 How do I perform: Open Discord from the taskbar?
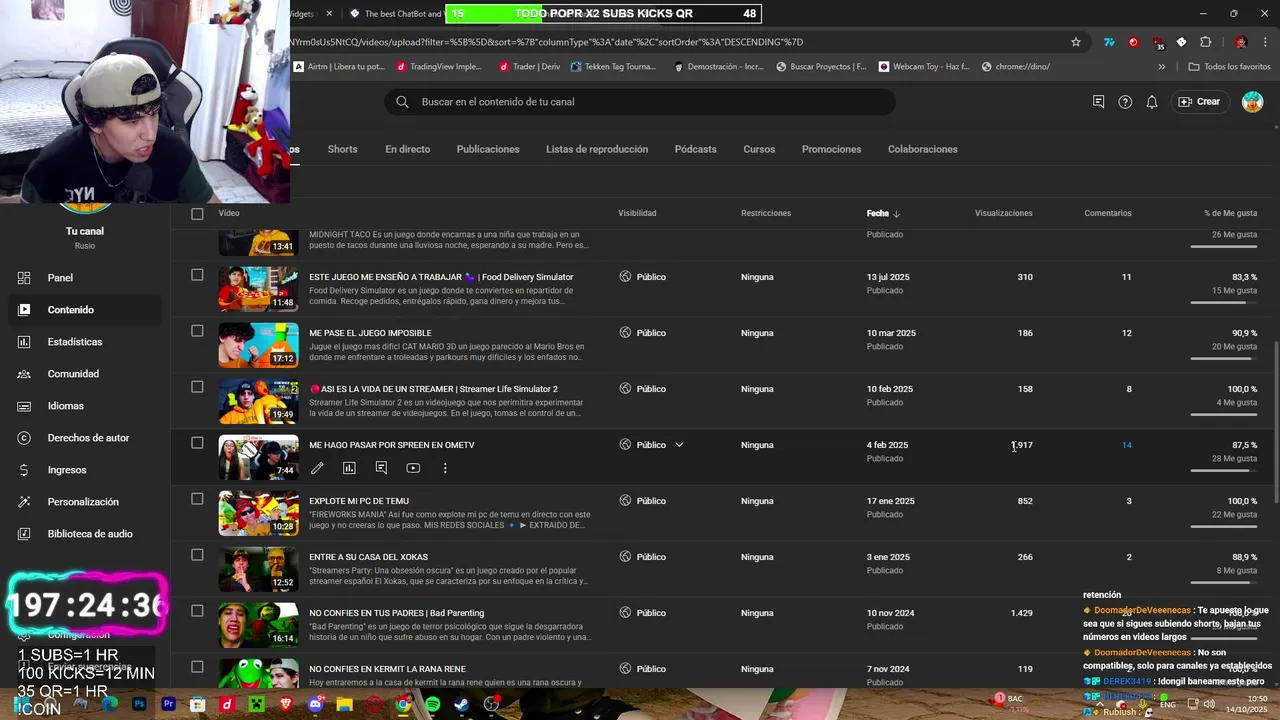[315, 704]
